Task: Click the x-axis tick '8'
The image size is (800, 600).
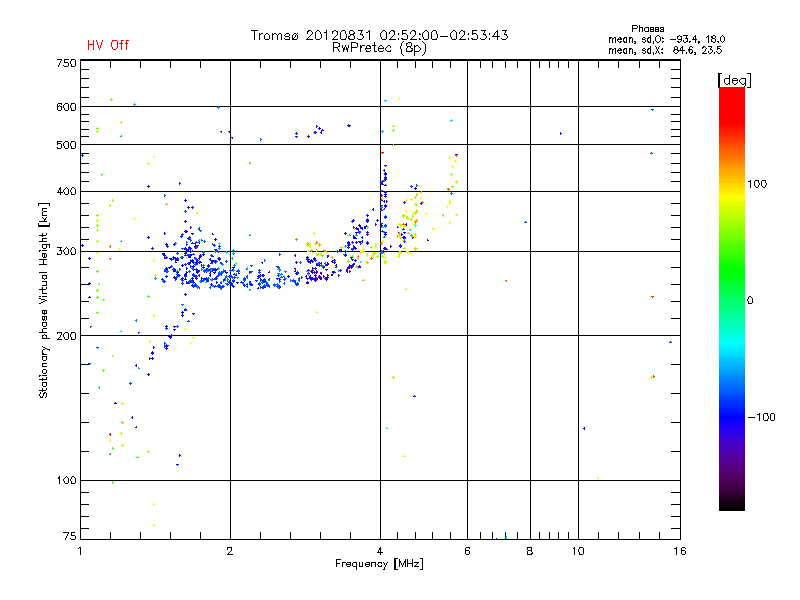Action: pyautogui.click(x=530, y=551)
